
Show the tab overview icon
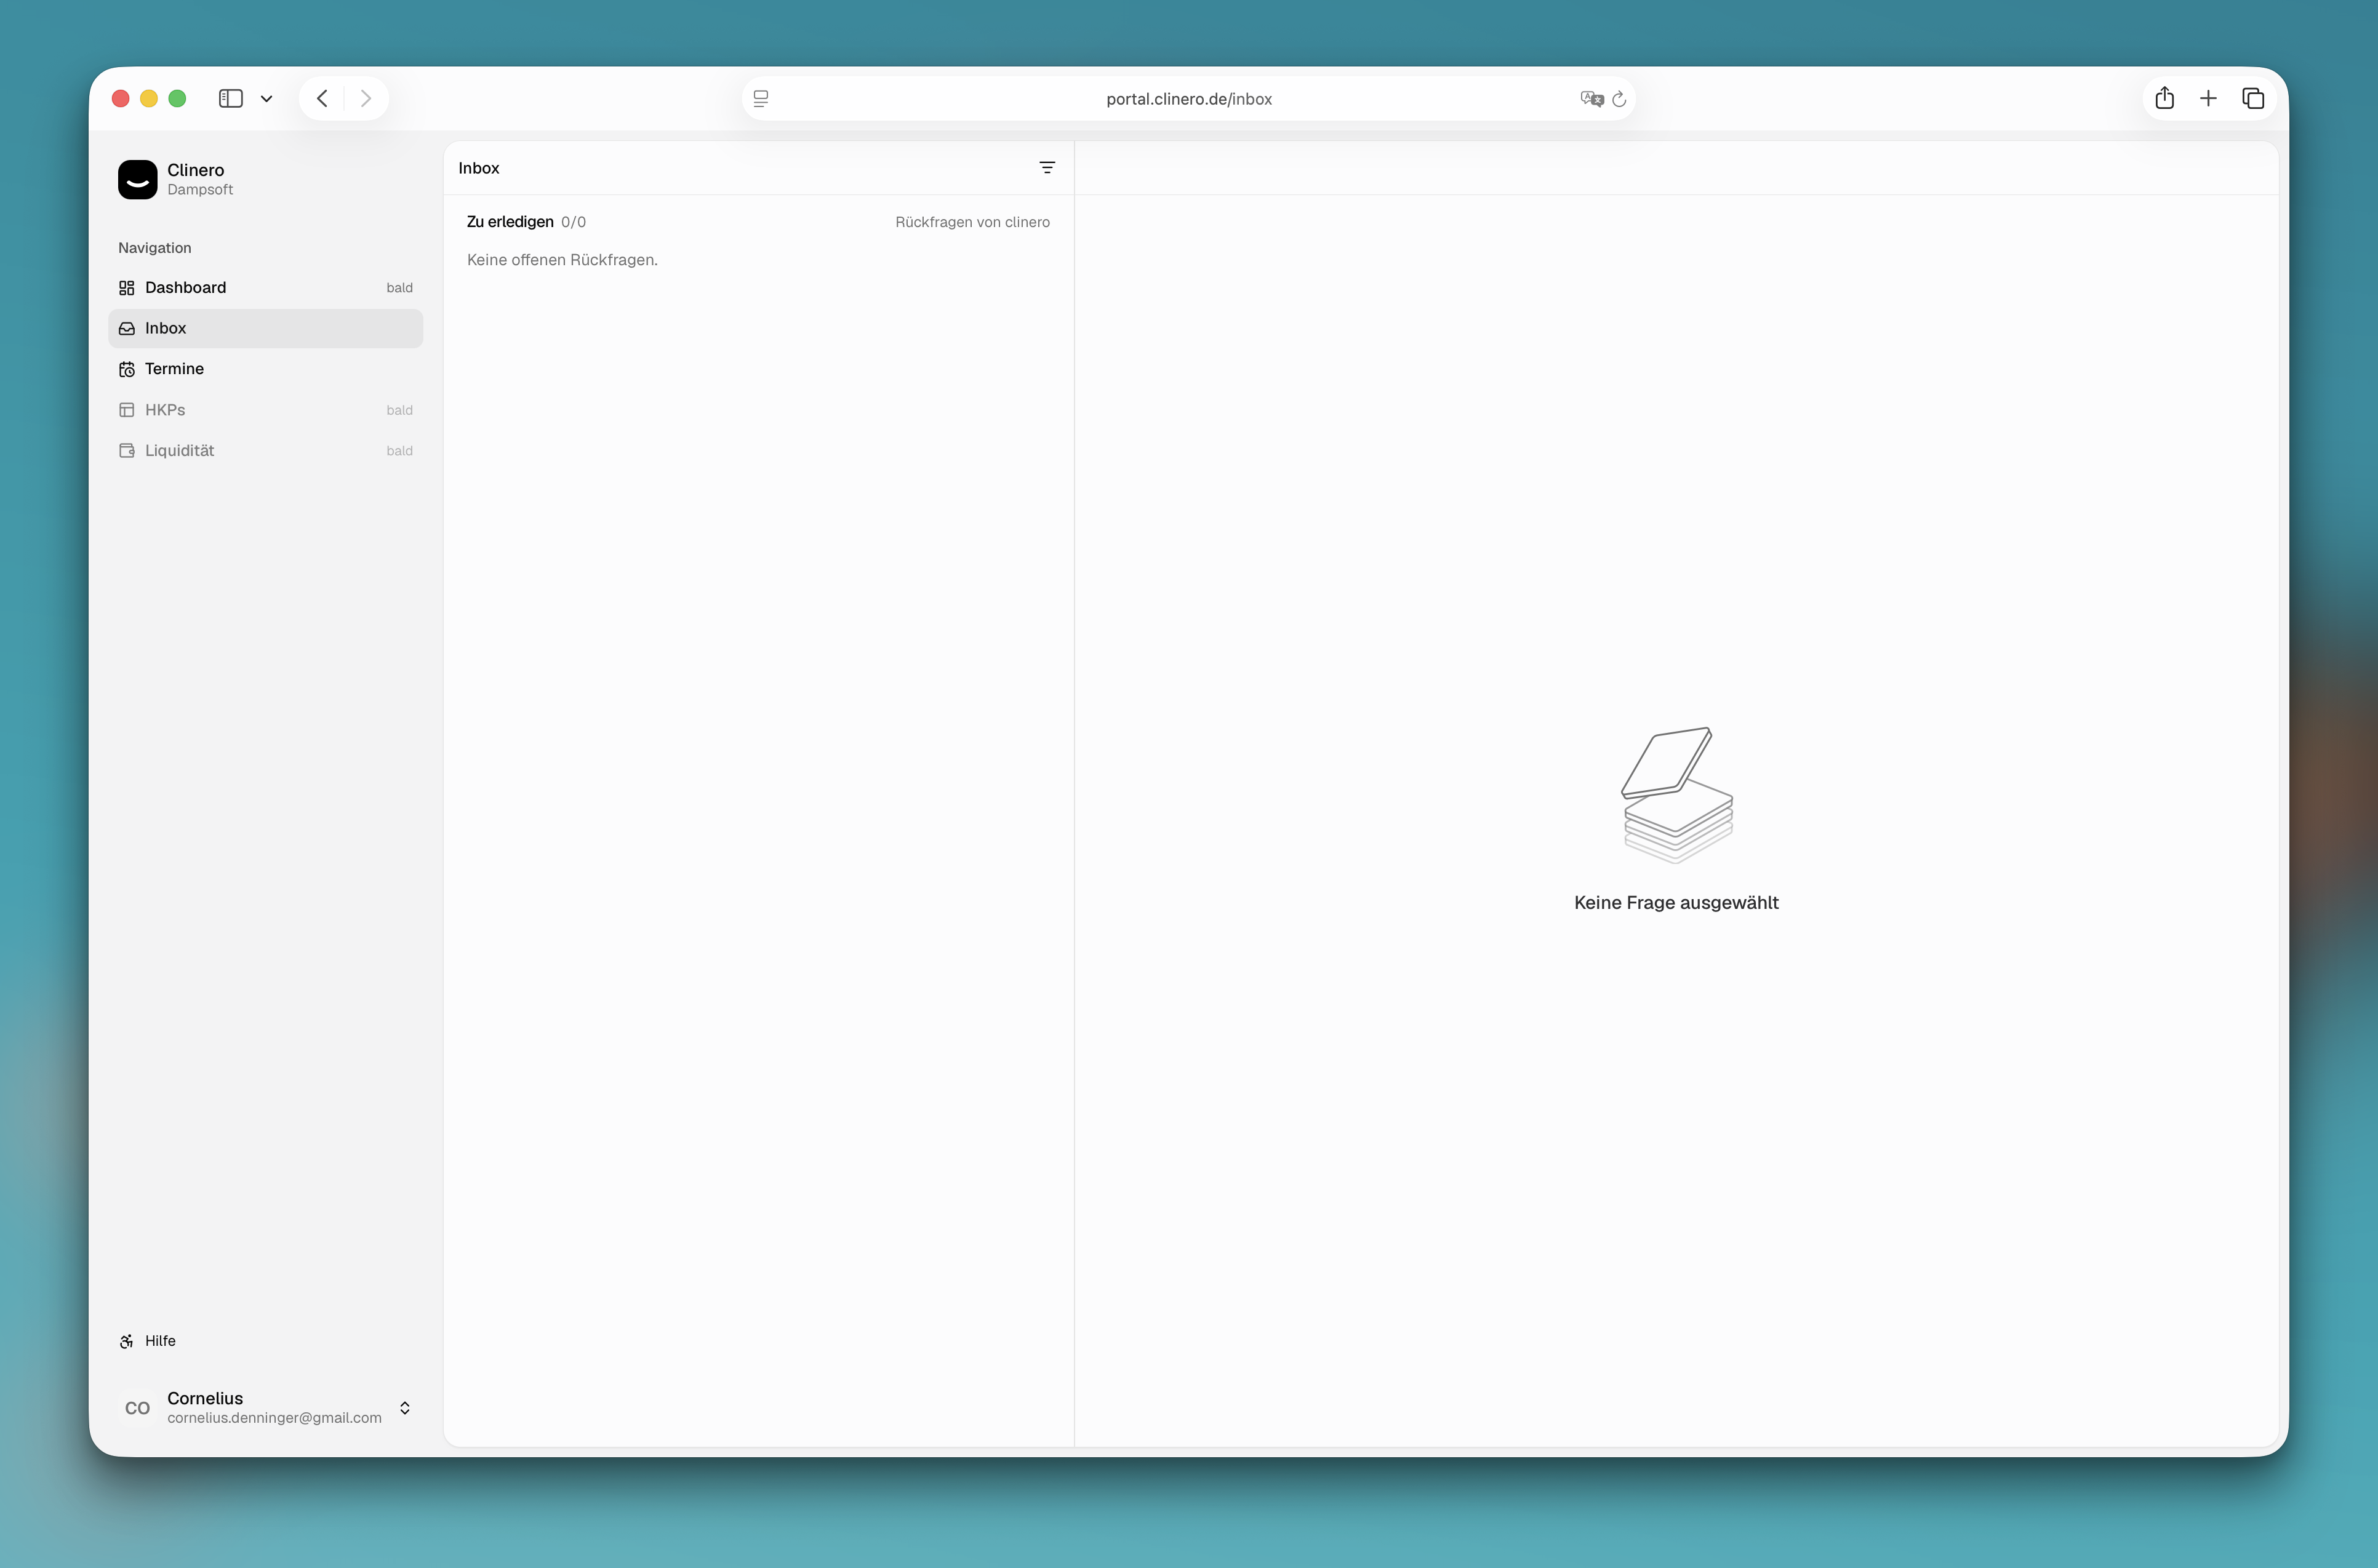[2253, 98]
